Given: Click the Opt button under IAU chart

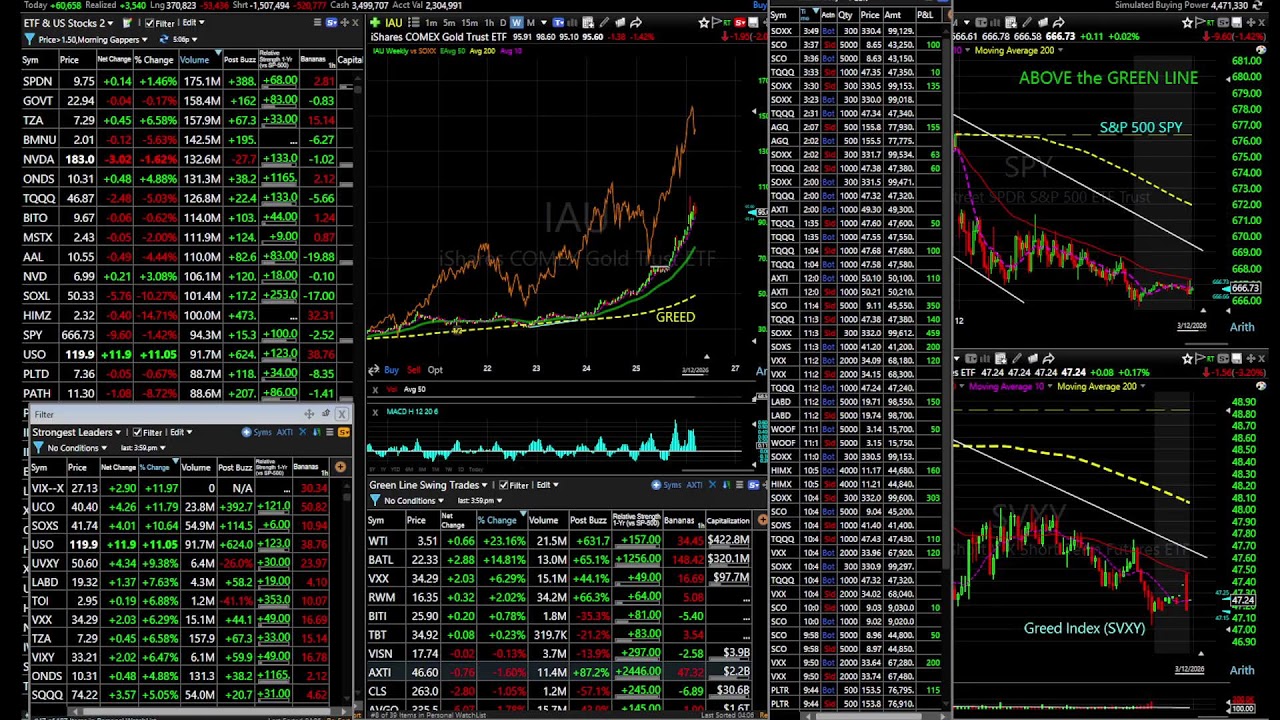Looking at the screenshot, I should coord(435,370).
